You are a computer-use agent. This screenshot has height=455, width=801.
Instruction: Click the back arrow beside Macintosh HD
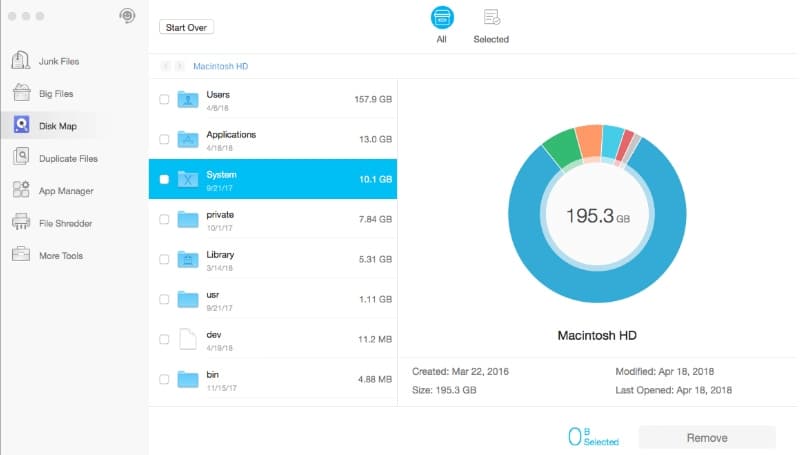(x=165, y=66)
